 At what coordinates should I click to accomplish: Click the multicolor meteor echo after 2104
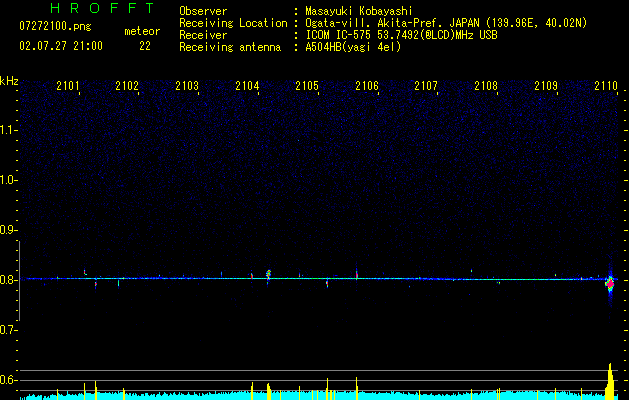pyautogui.click(x=268, y=274)
